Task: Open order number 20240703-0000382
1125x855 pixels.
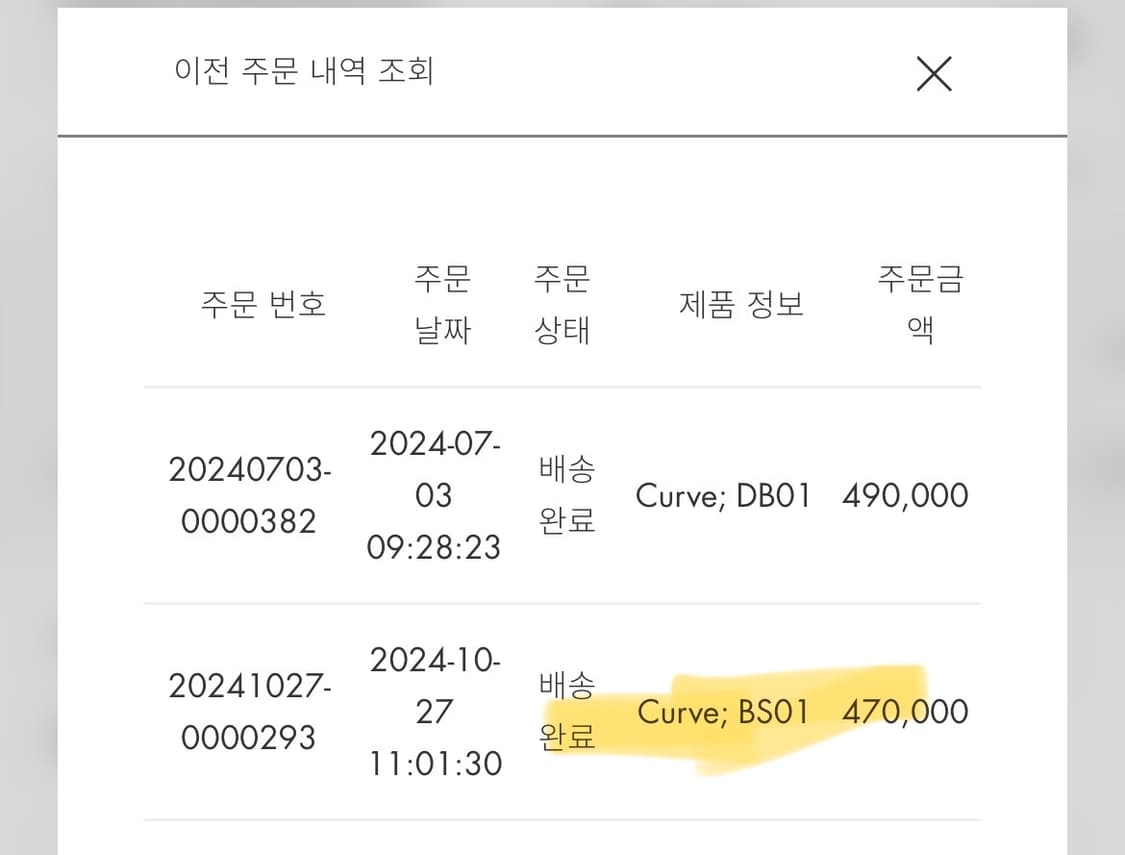Action: coord(248,494)
